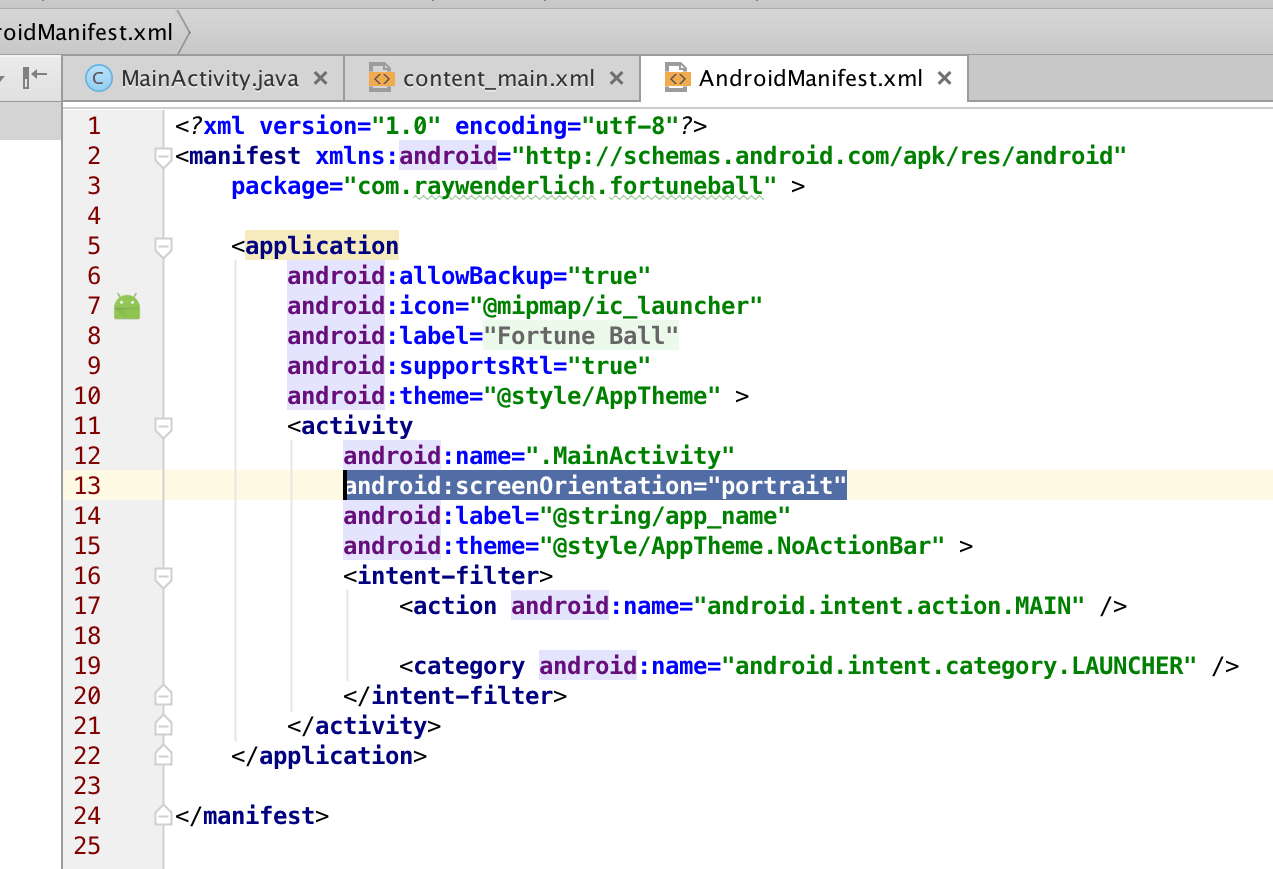Click the AndroidManifest.xml breadcrumb in the navigation bar
This screenshot has width=1273, height=869.
pyautogui.click(x=87, y=32)
